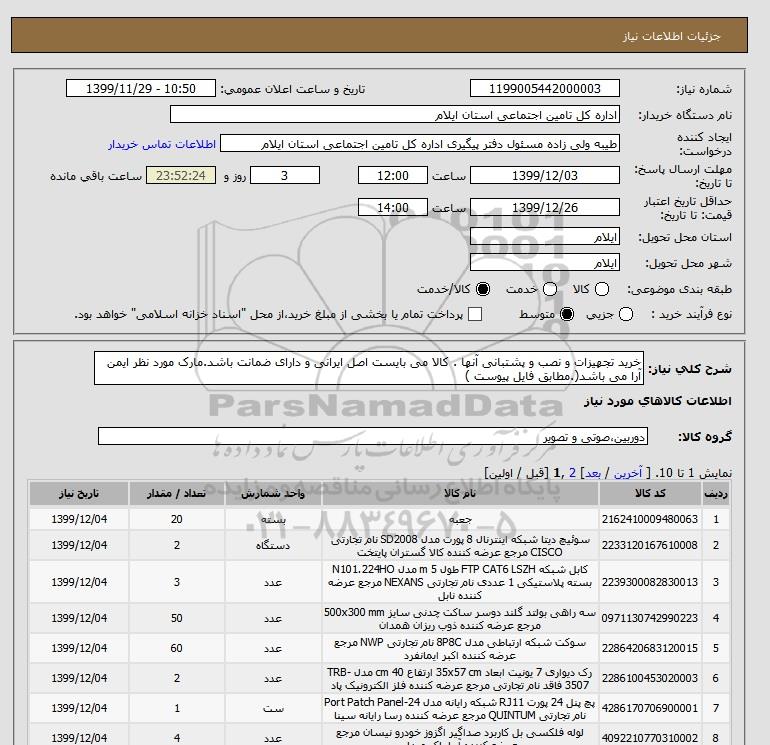Click page header جزئیات اطلاعات نیاز
The image size is (770, 745).
pyautogui.click(x=671, y=36)
